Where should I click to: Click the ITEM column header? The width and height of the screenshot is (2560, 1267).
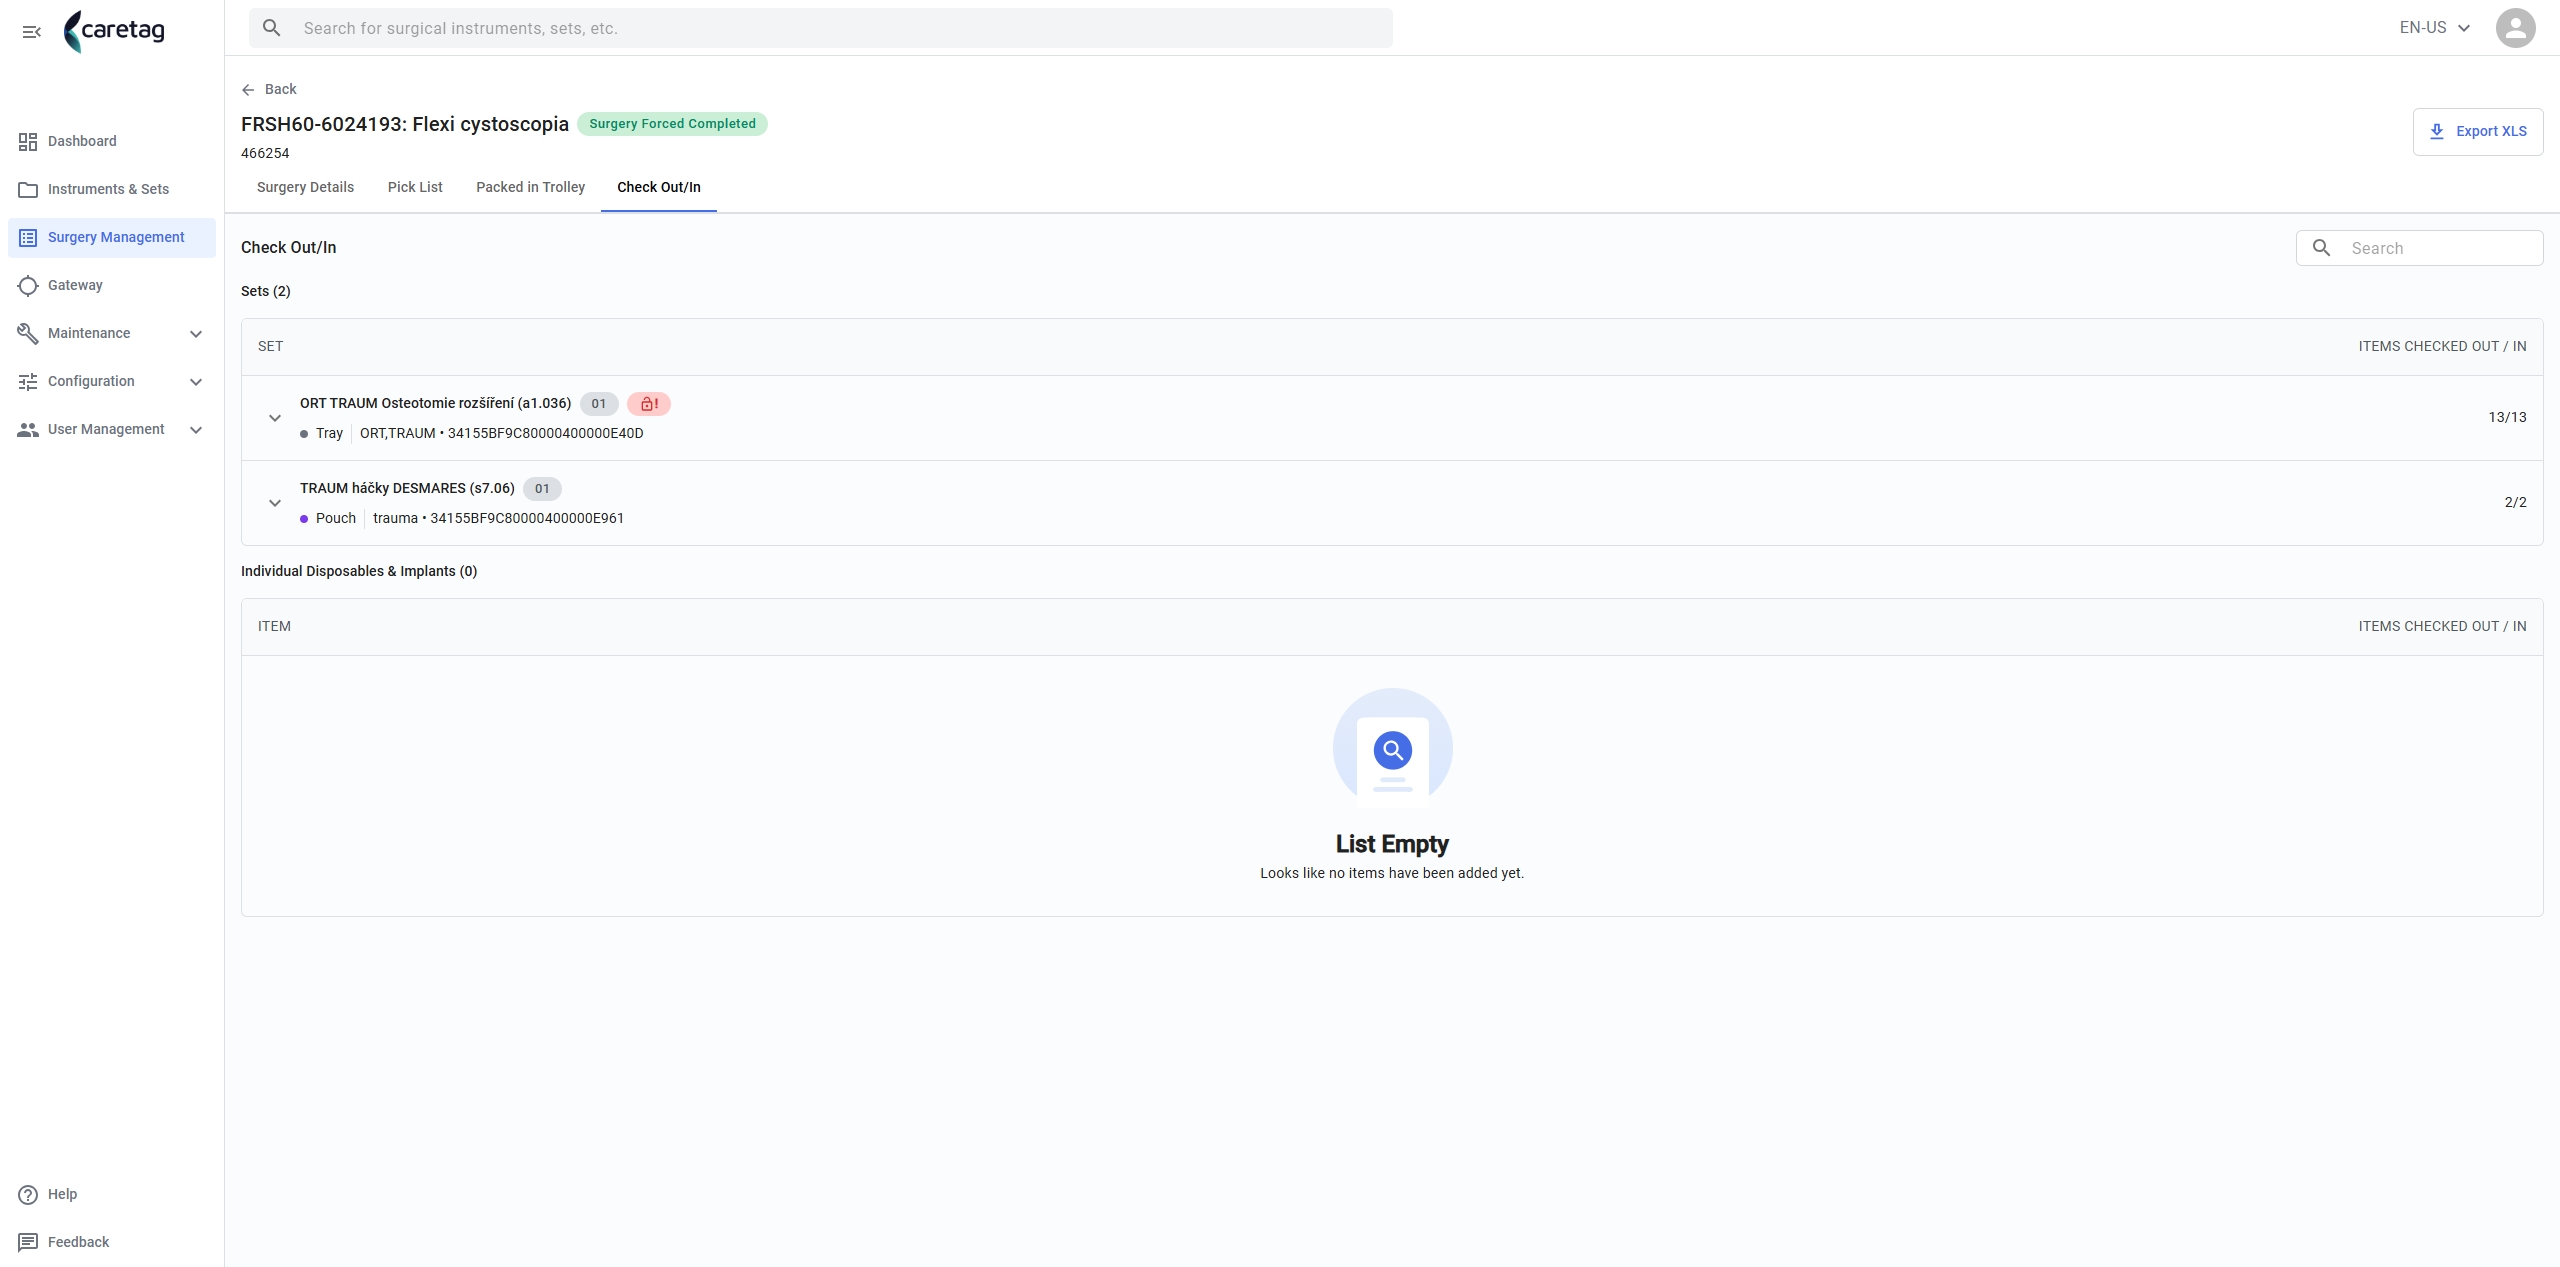point(274,626)
